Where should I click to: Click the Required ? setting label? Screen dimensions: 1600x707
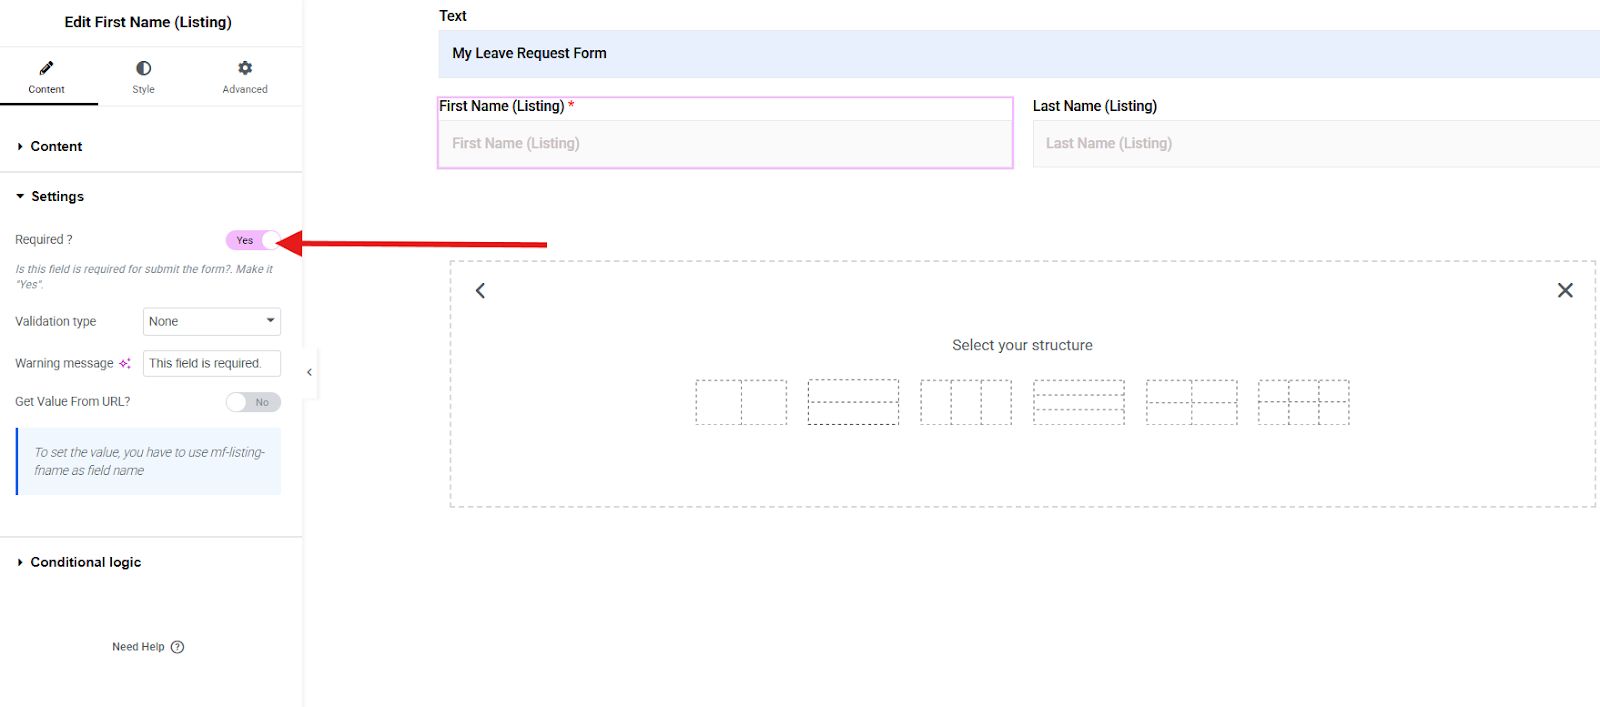pyautogui.click(x=44, y=240)
